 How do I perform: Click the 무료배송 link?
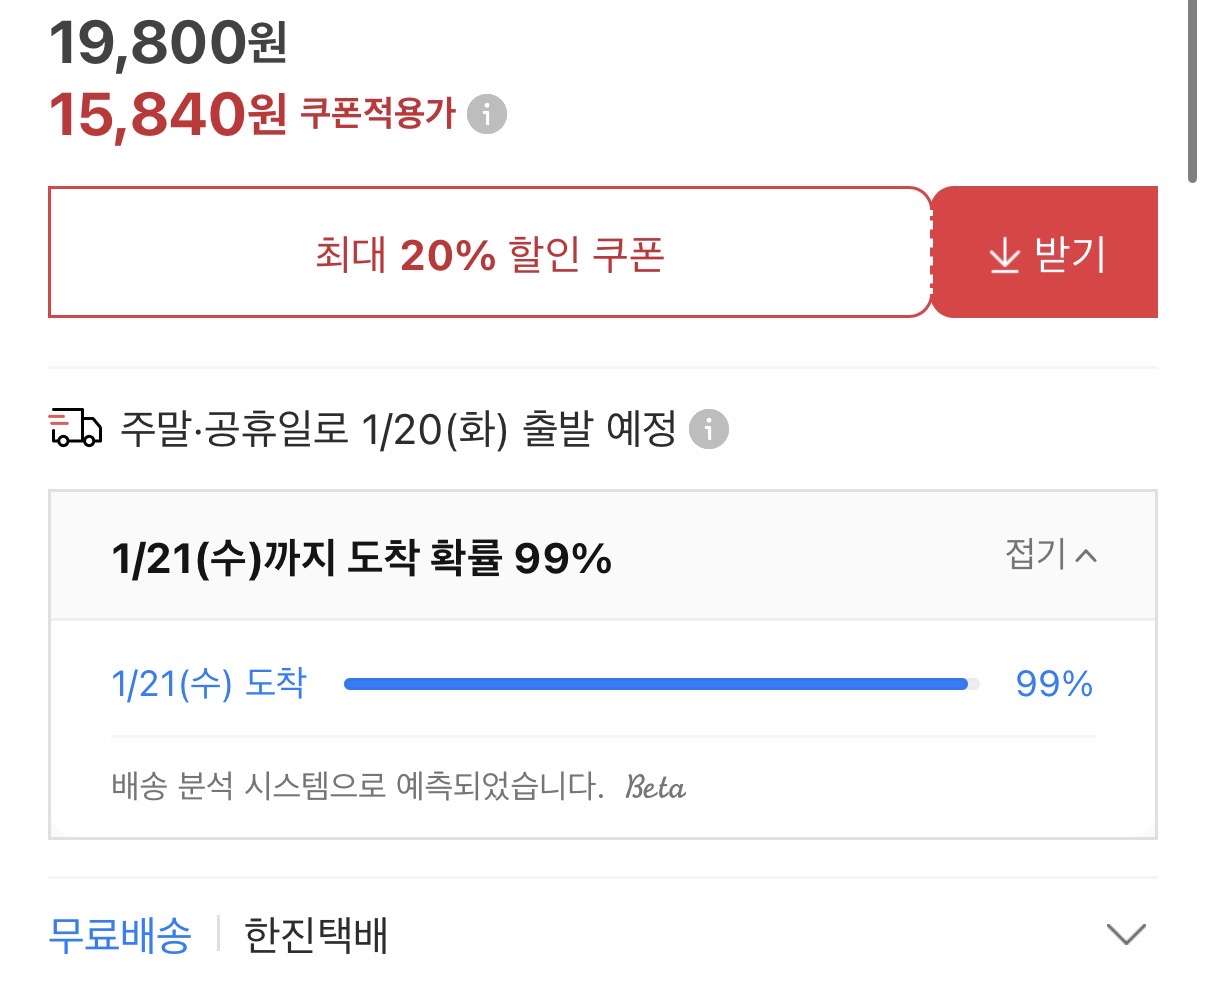tap(120, 936)
